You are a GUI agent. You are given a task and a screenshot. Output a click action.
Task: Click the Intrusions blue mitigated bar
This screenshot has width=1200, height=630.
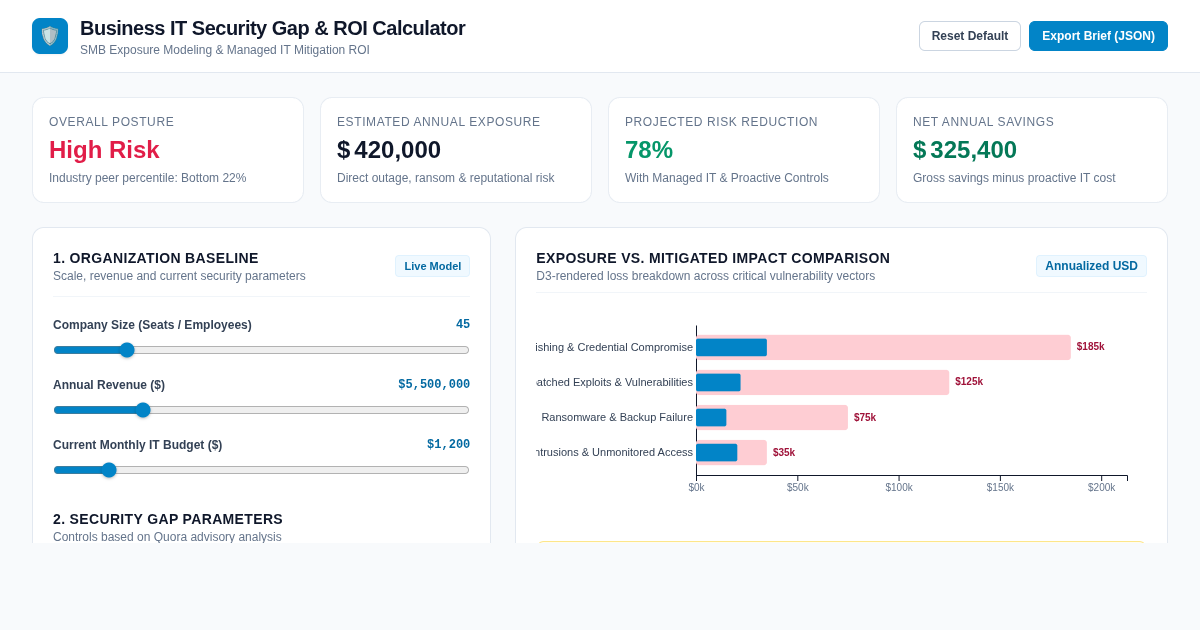tap(716, 452)
